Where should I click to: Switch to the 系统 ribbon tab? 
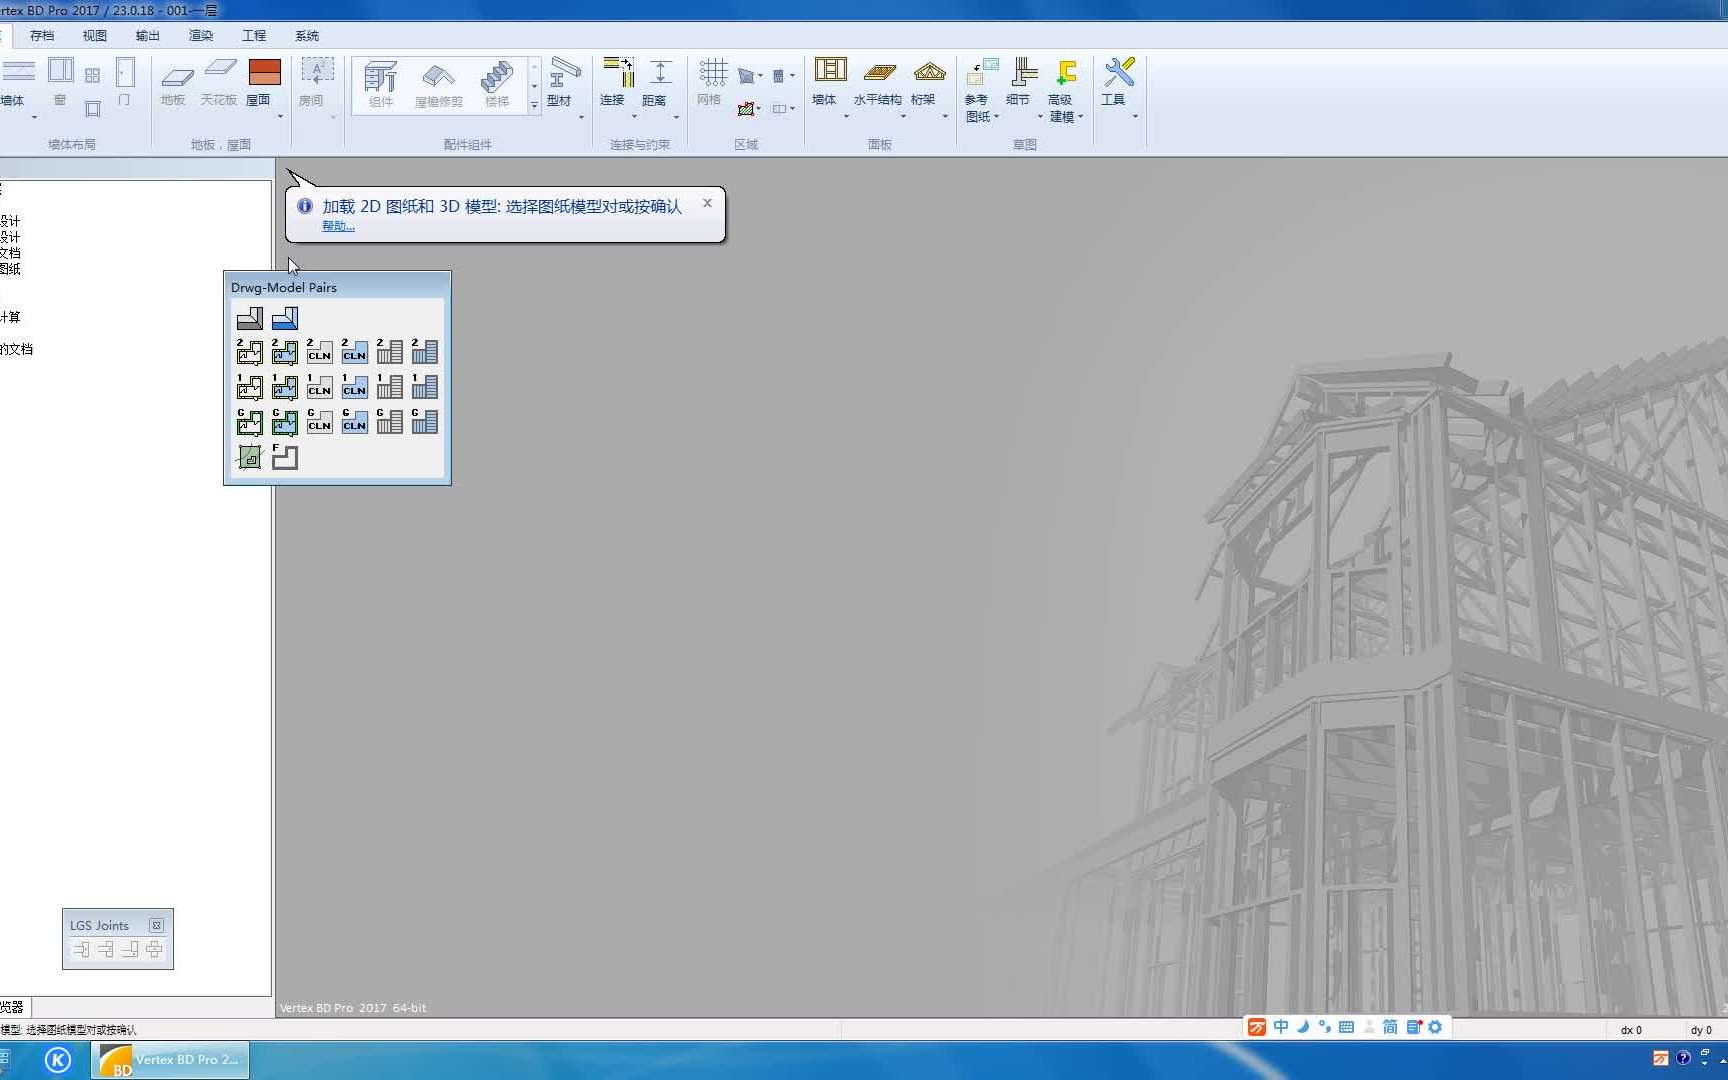(307, 35)
